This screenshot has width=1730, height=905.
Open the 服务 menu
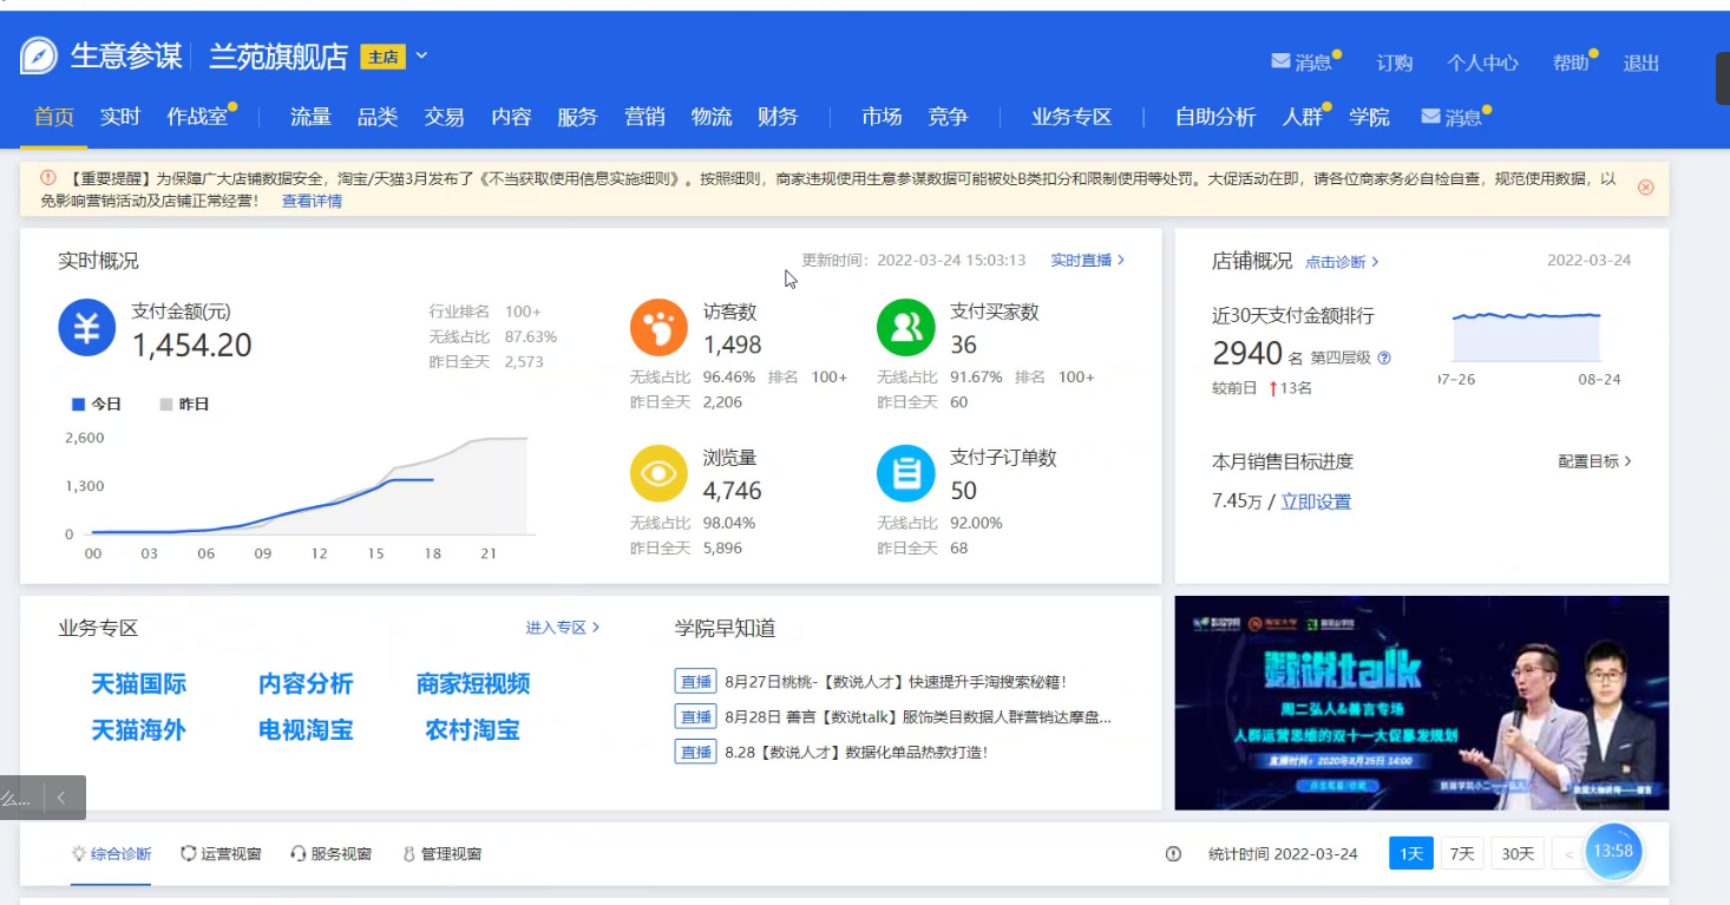(x=577, y=117)
